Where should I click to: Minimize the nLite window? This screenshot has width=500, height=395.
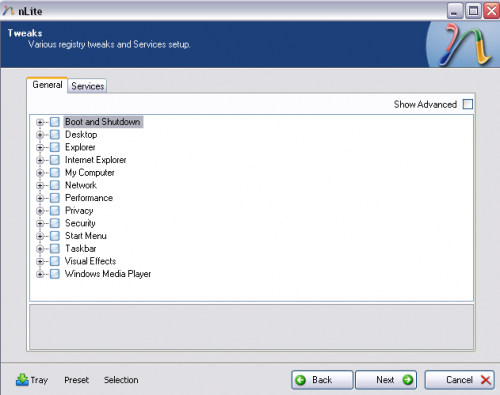coord(455,11)
